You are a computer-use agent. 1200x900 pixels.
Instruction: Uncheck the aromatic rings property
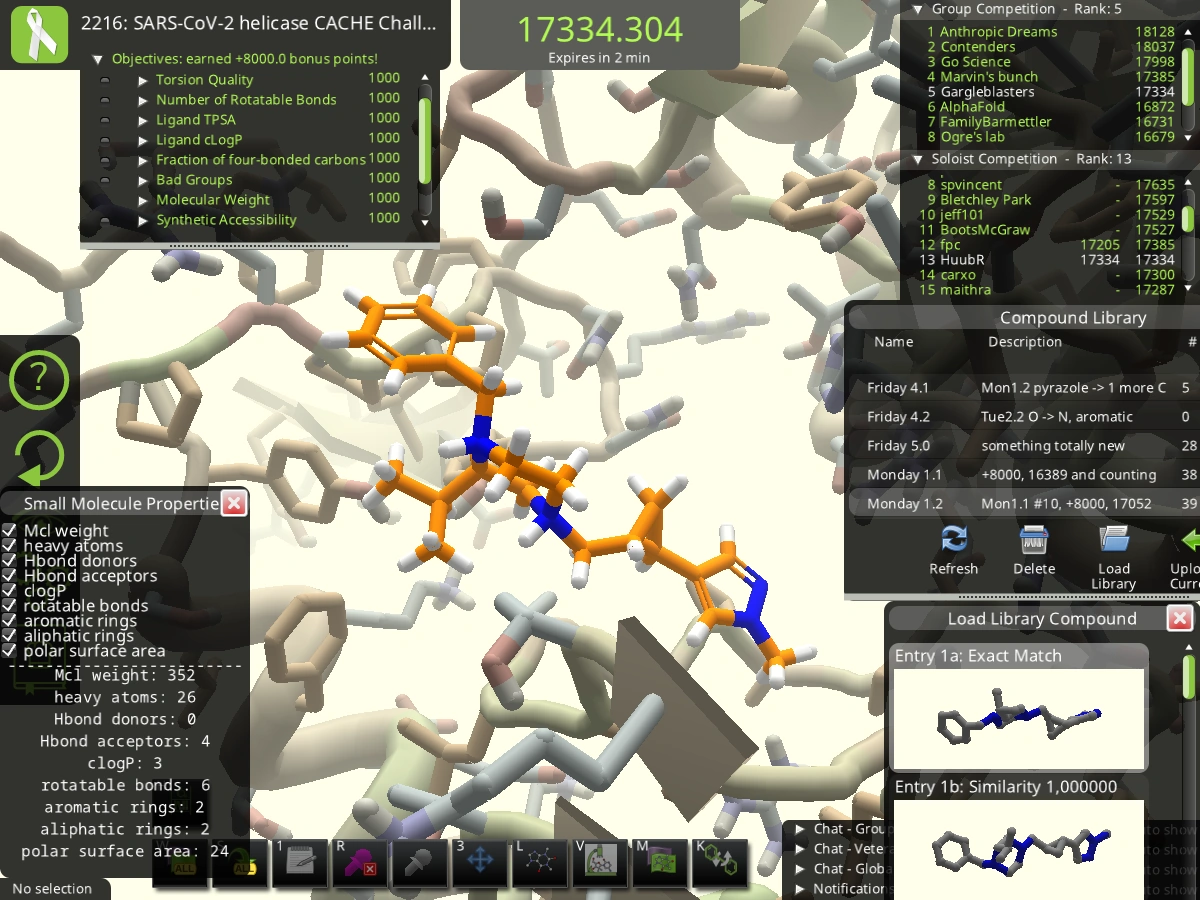[8, 621]
